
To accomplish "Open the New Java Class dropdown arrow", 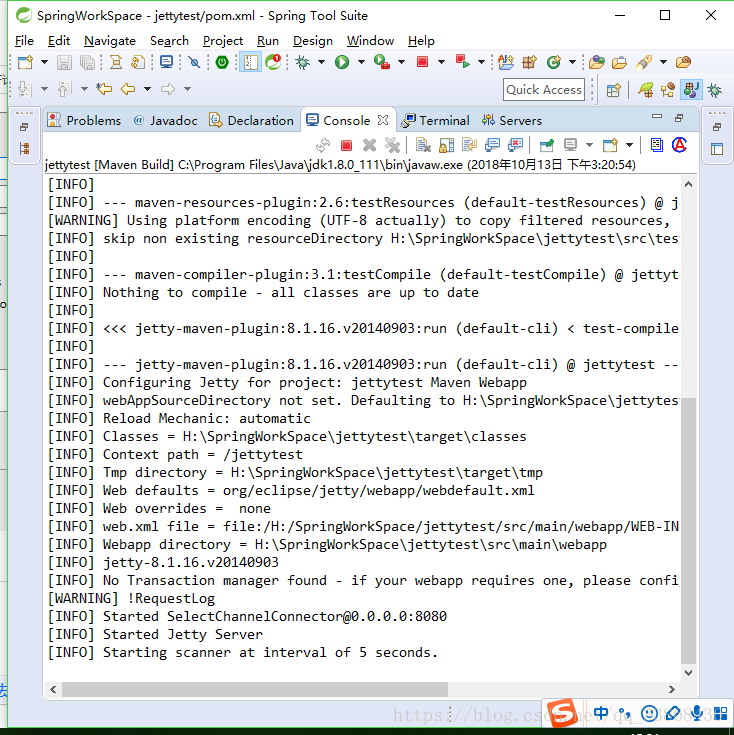I will 572,62.
